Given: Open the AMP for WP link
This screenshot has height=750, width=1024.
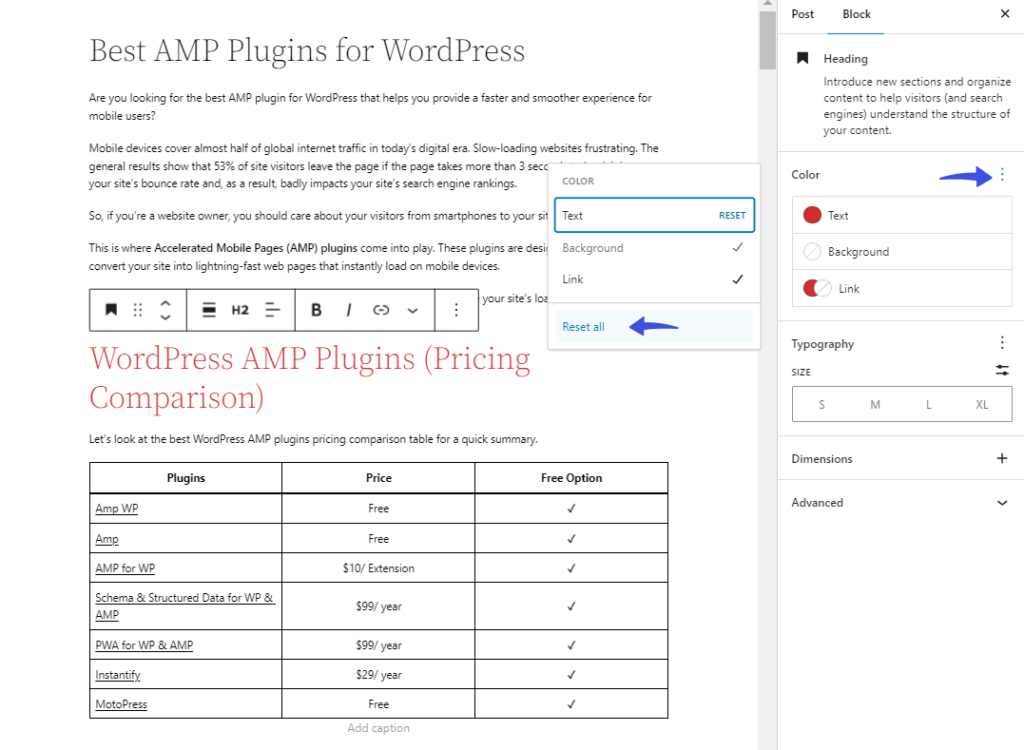Looking at the screenshot, I should 125,568.
